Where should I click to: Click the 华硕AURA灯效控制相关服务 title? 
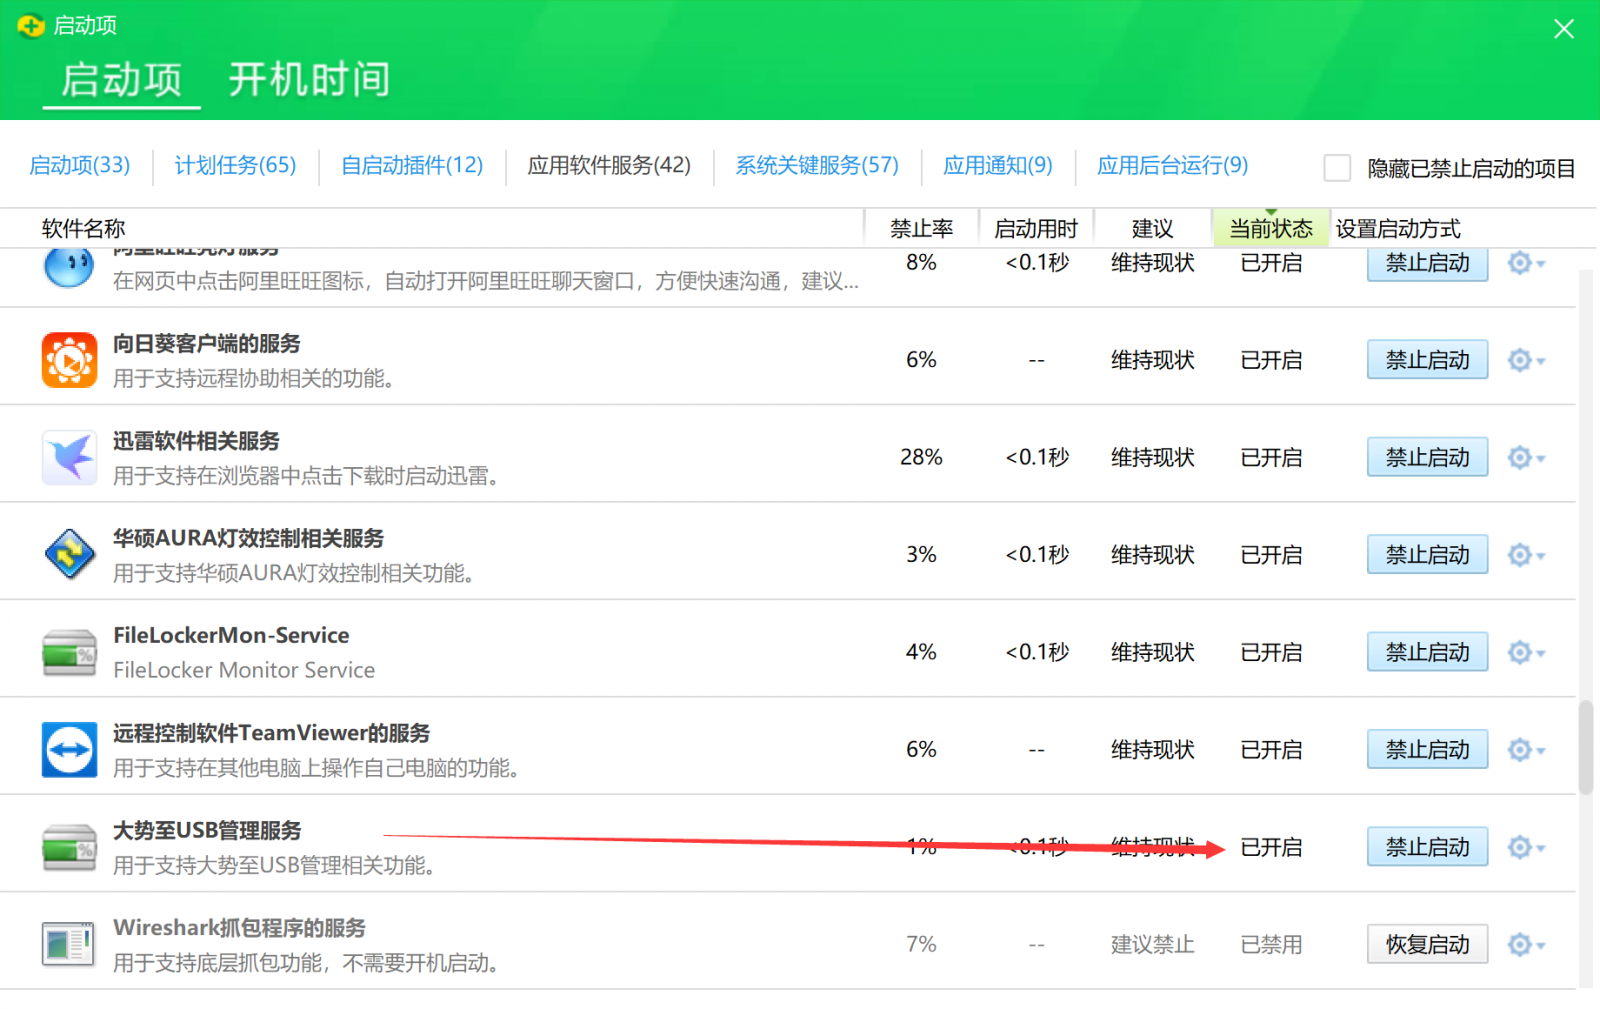click(248, 538)
